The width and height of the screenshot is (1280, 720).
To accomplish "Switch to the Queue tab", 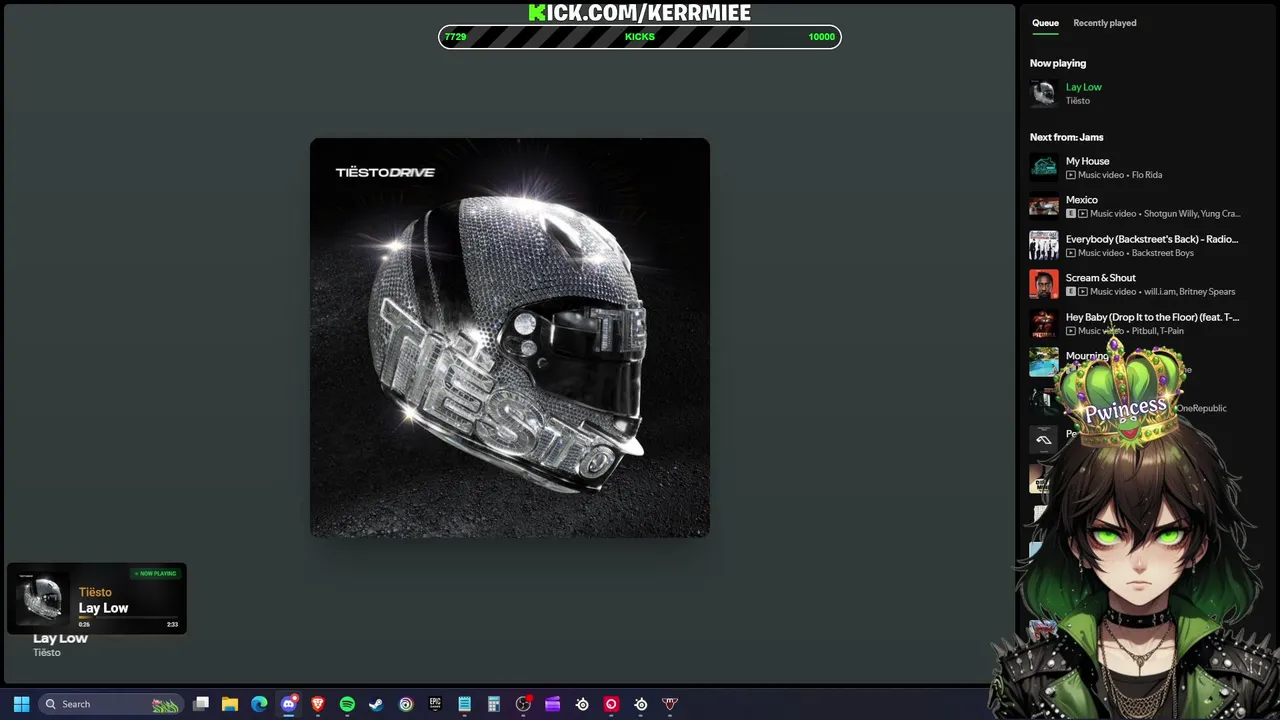I will tap(1045, 23).
